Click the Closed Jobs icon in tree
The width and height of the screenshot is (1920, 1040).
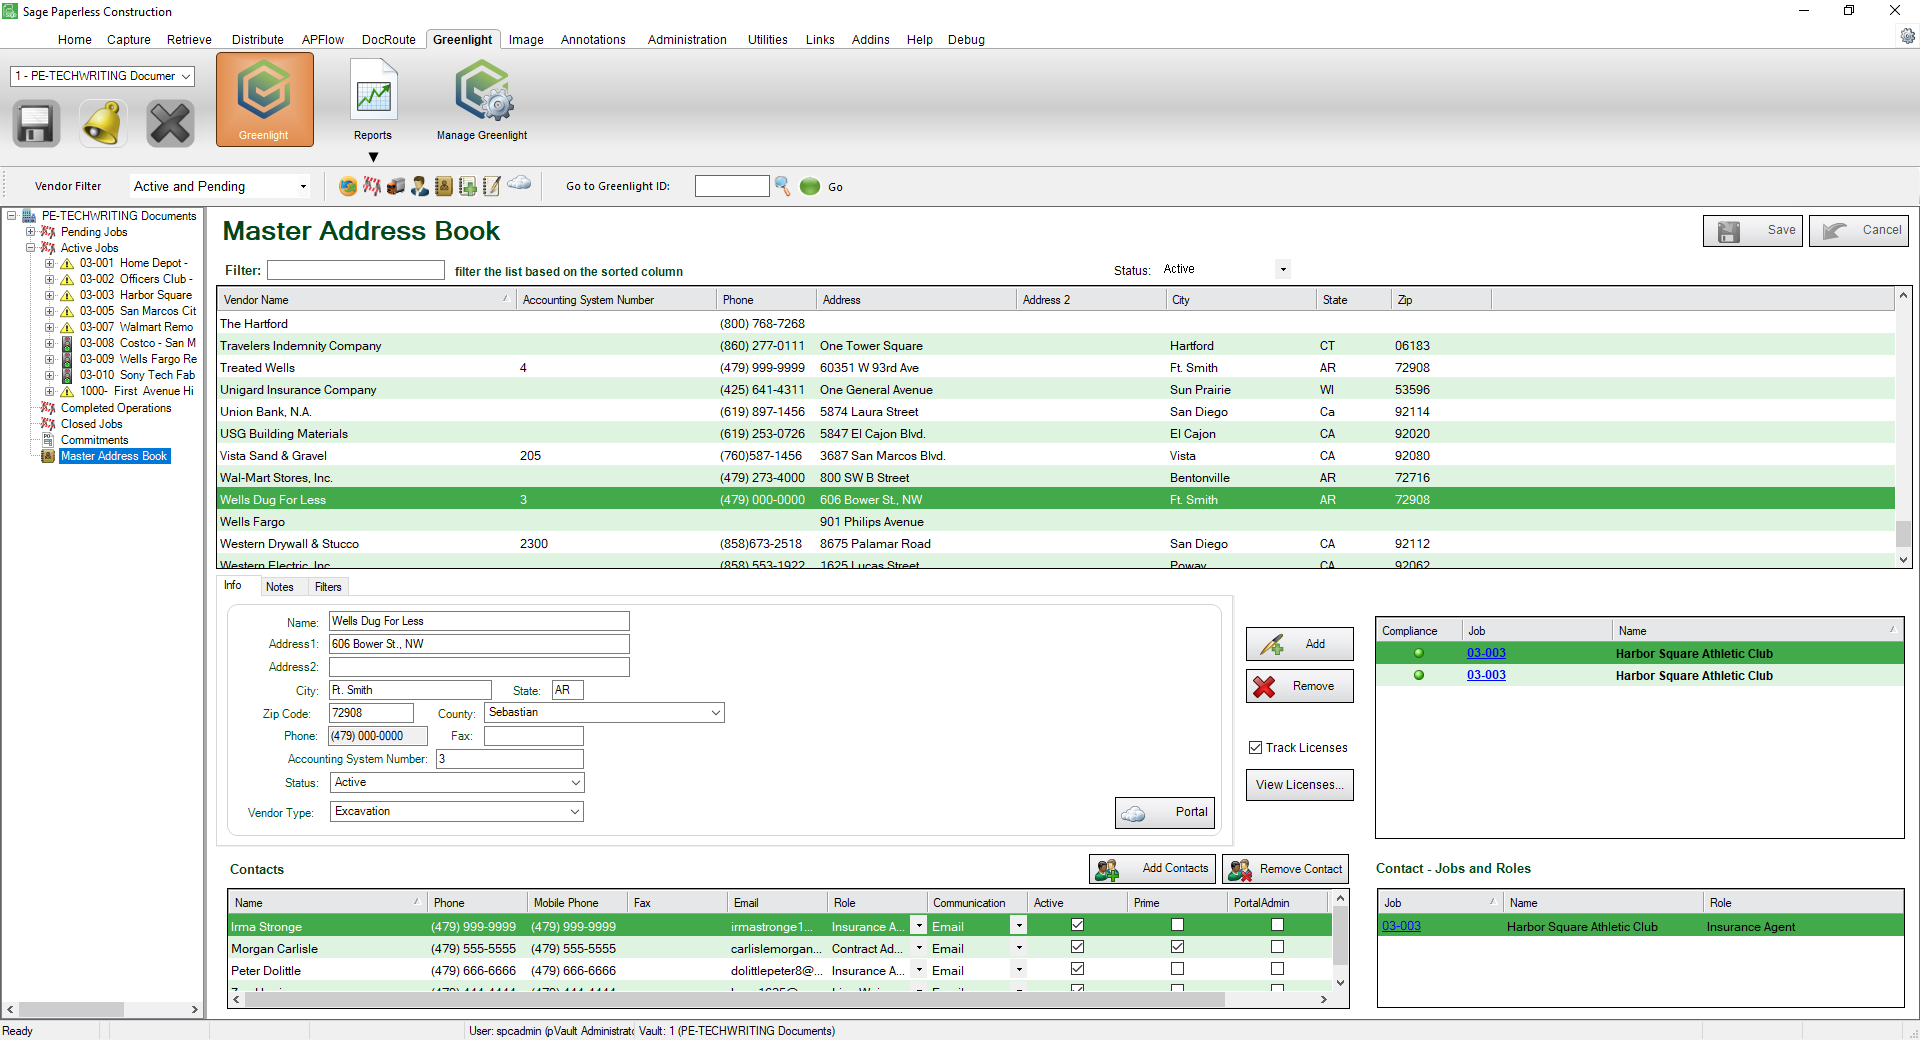coord(47,424)
